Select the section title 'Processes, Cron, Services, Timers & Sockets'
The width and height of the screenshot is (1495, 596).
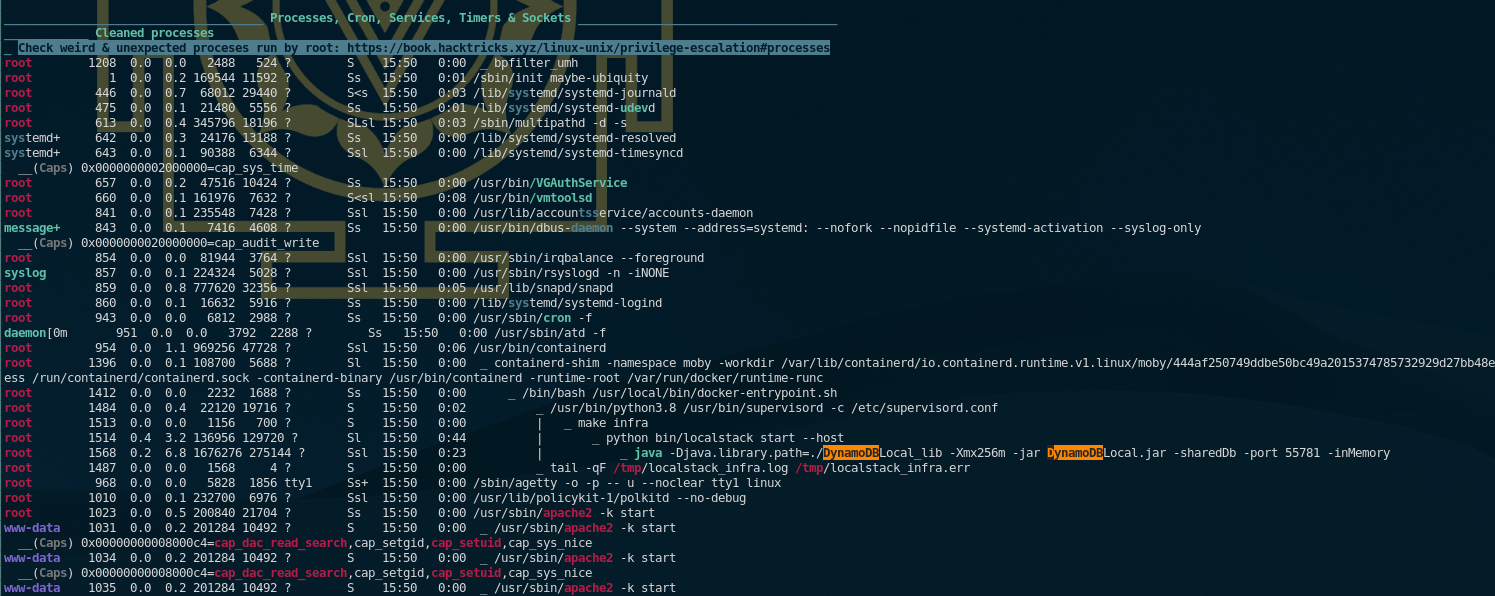click(x=421, y=18)
